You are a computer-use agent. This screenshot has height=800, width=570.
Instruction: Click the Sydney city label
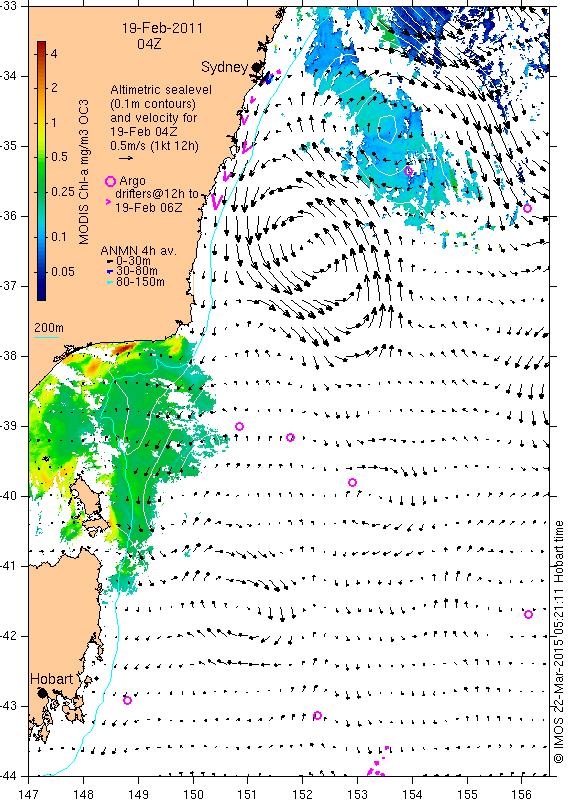[225, 67]
